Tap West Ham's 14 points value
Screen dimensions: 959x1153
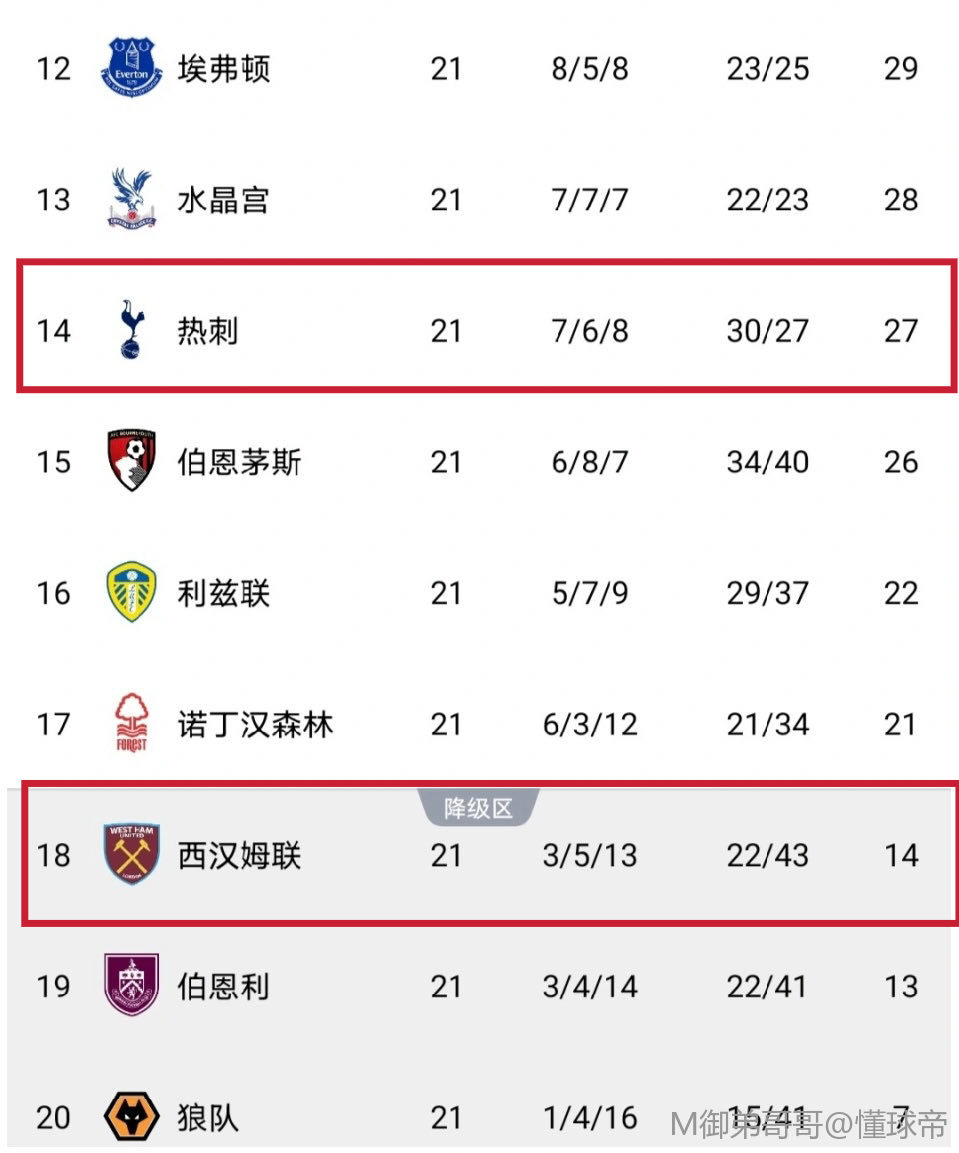click(x=900, y=855)
